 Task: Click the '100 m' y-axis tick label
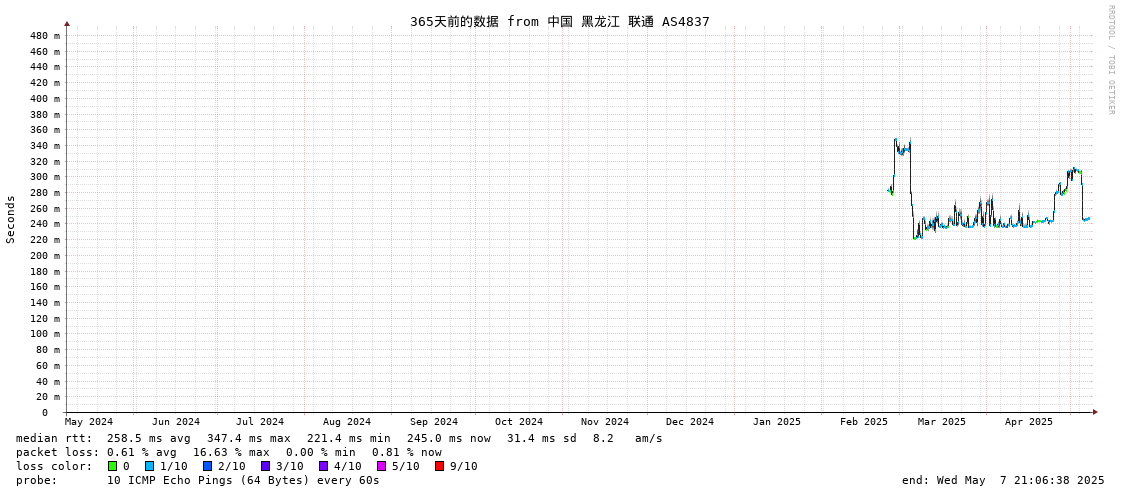point(46,334)
